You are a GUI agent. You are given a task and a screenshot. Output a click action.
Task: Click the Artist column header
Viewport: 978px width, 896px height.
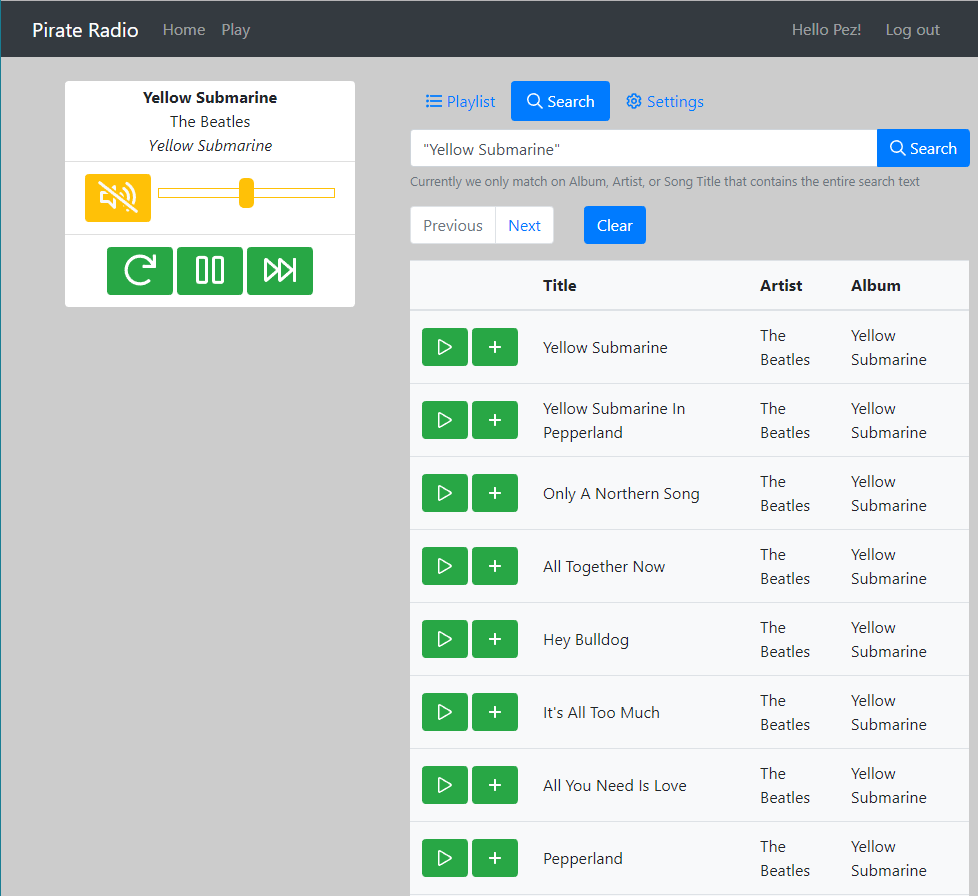(x=781, y=286)
